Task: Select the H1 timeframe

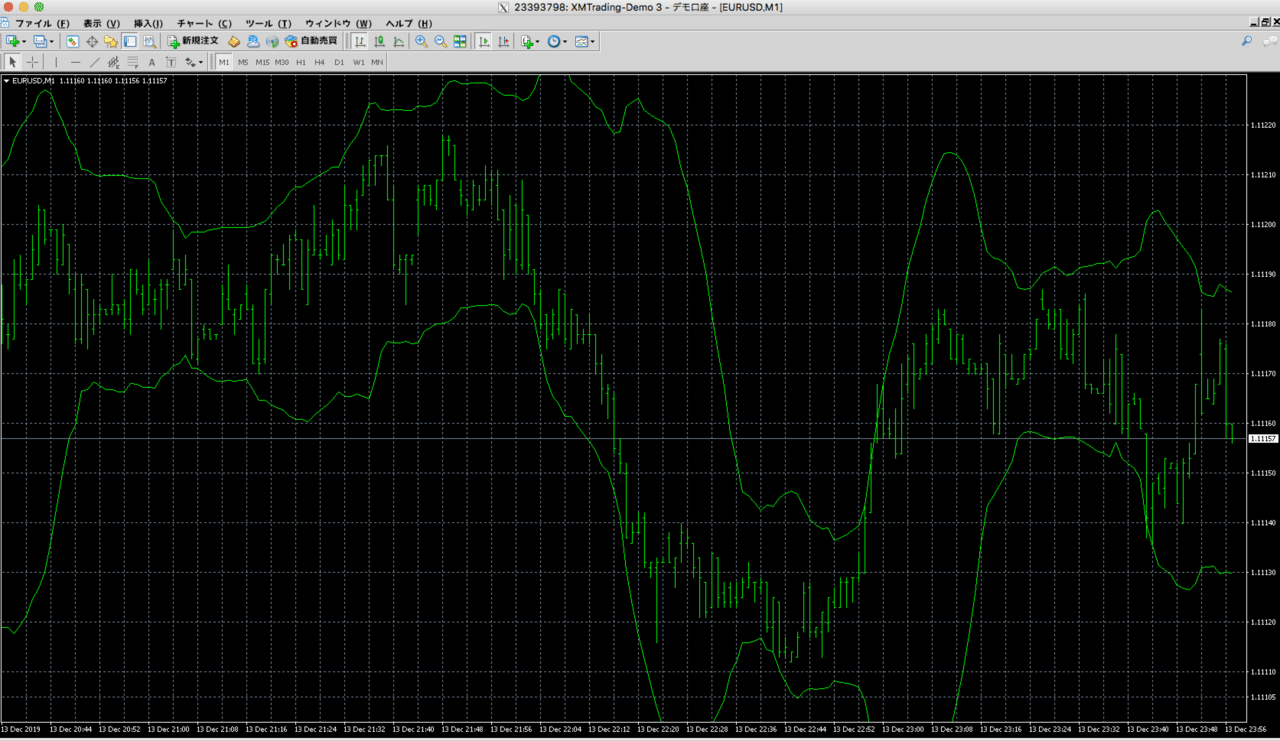Action: pos(301,62)
